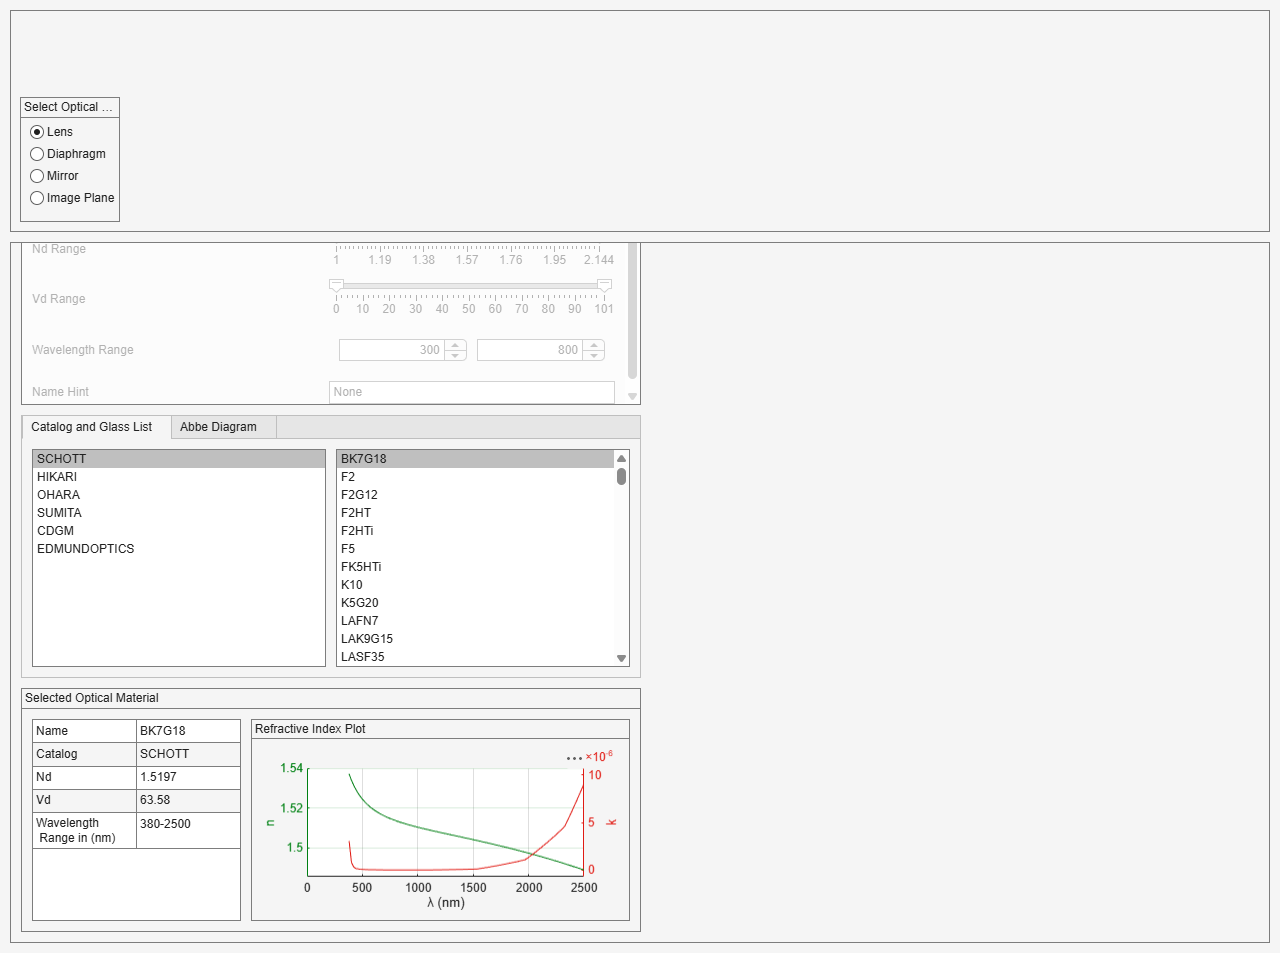
Task: Select LAFN7 in the glass list
Action: pyautogui.click(x=357, y=620)
